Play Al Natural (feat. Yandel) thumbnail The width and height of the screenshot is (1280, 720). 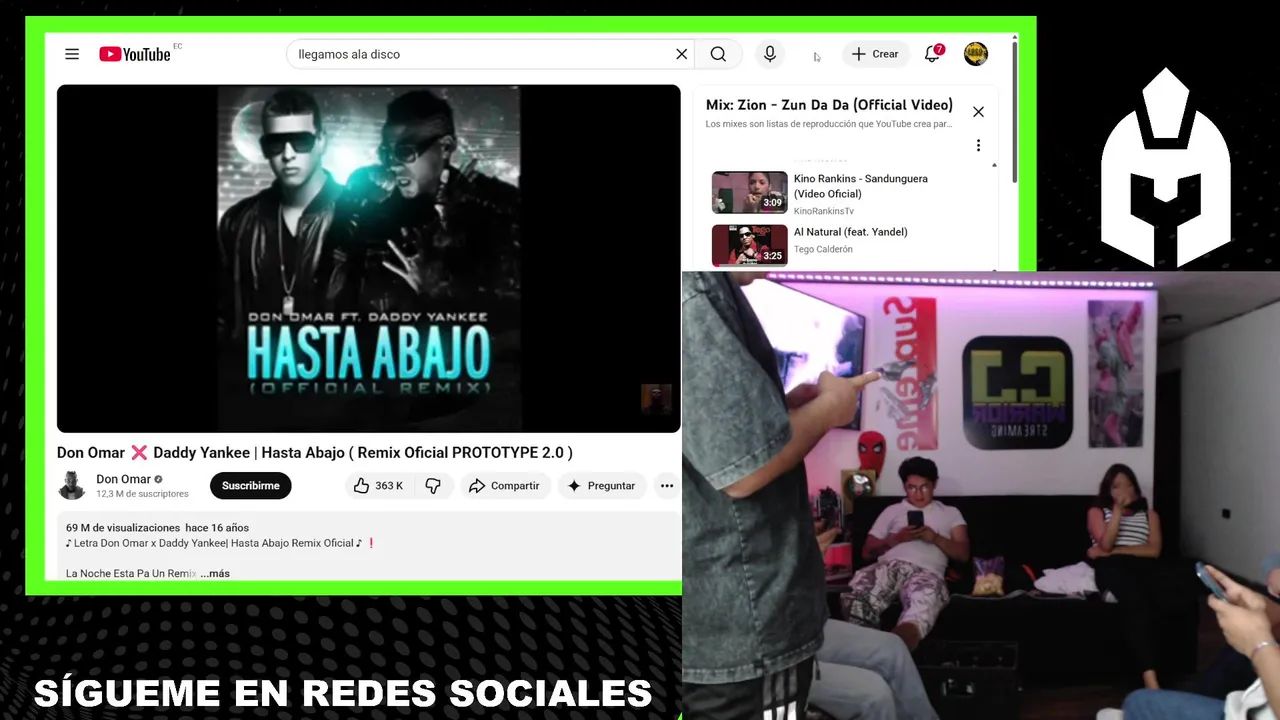[749, 245]
